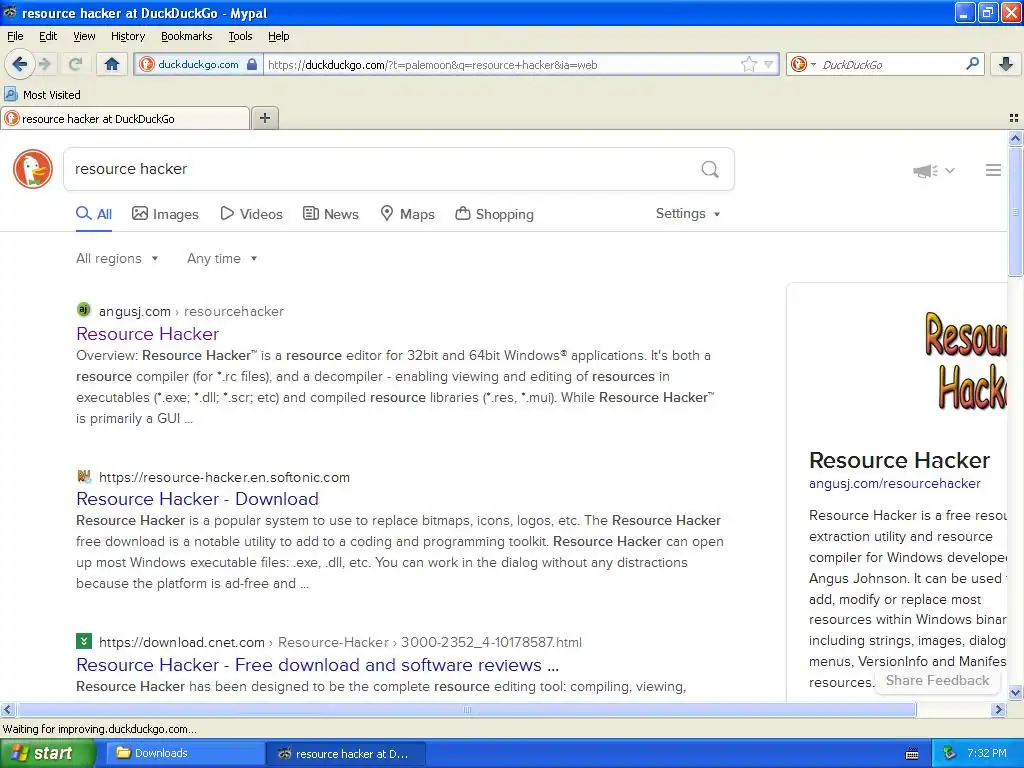Click the vertical scrollbar up arrow

[x=1015, y=138]
